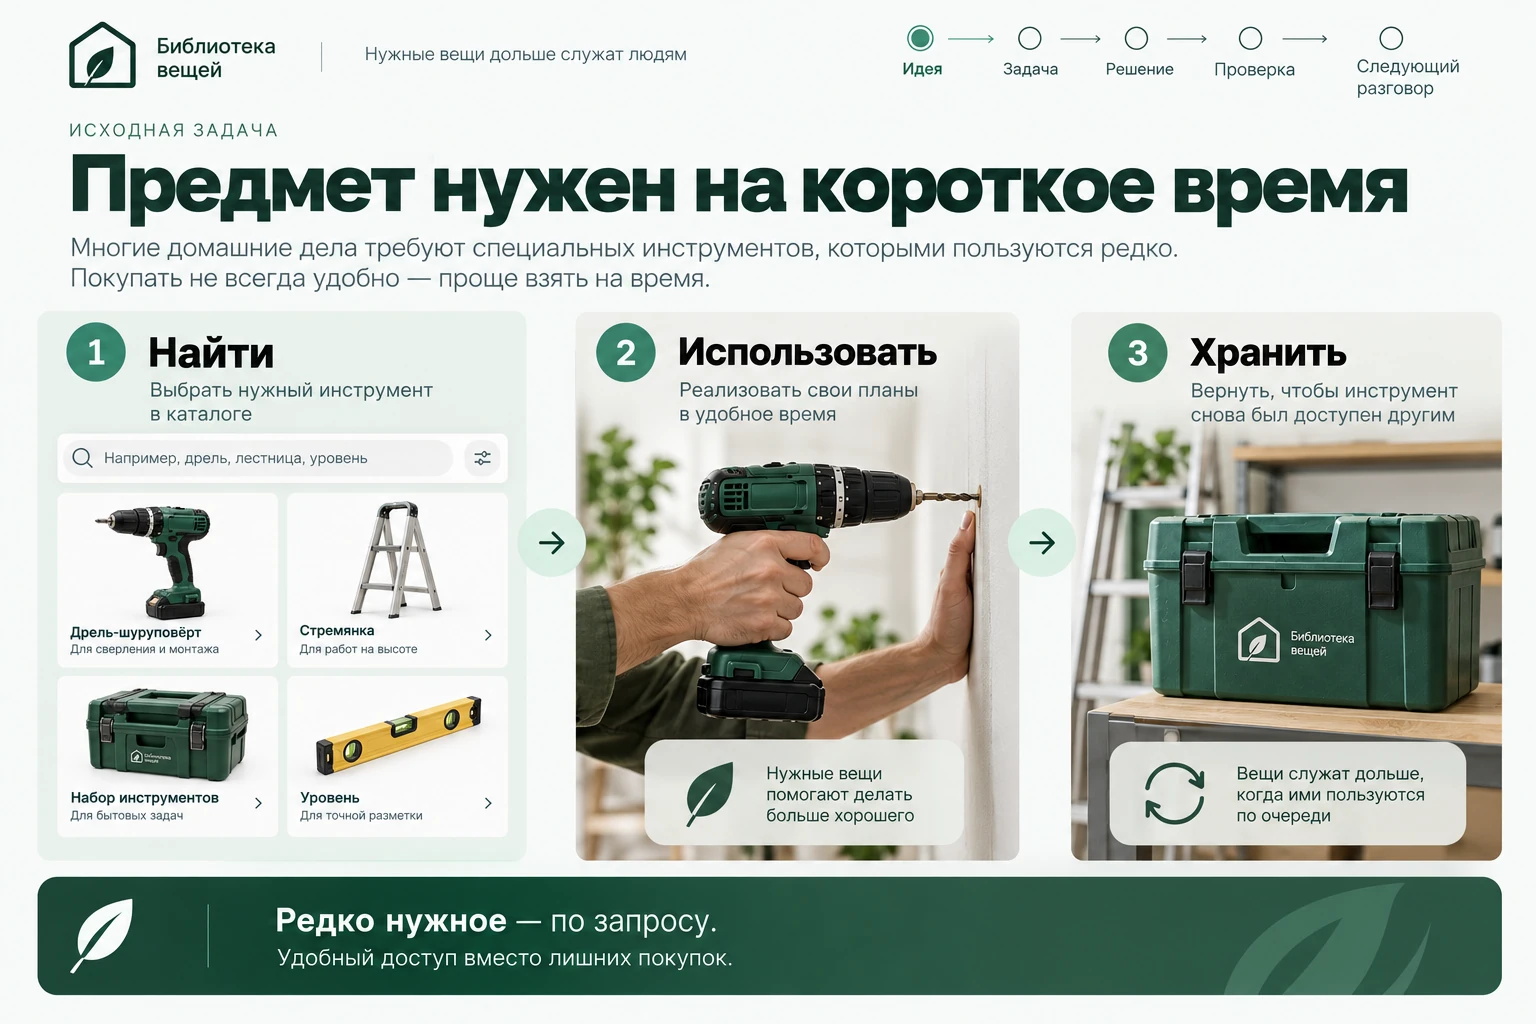Click the catalog search input field
The image size is (1536, 1024).
[258, 458]
